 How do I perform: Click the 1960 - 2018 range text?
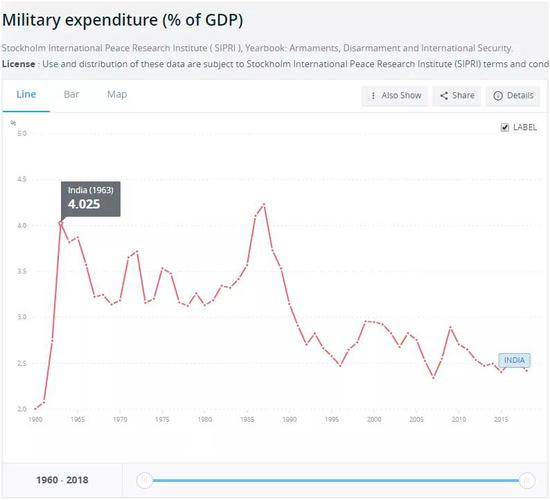point(62,480)
